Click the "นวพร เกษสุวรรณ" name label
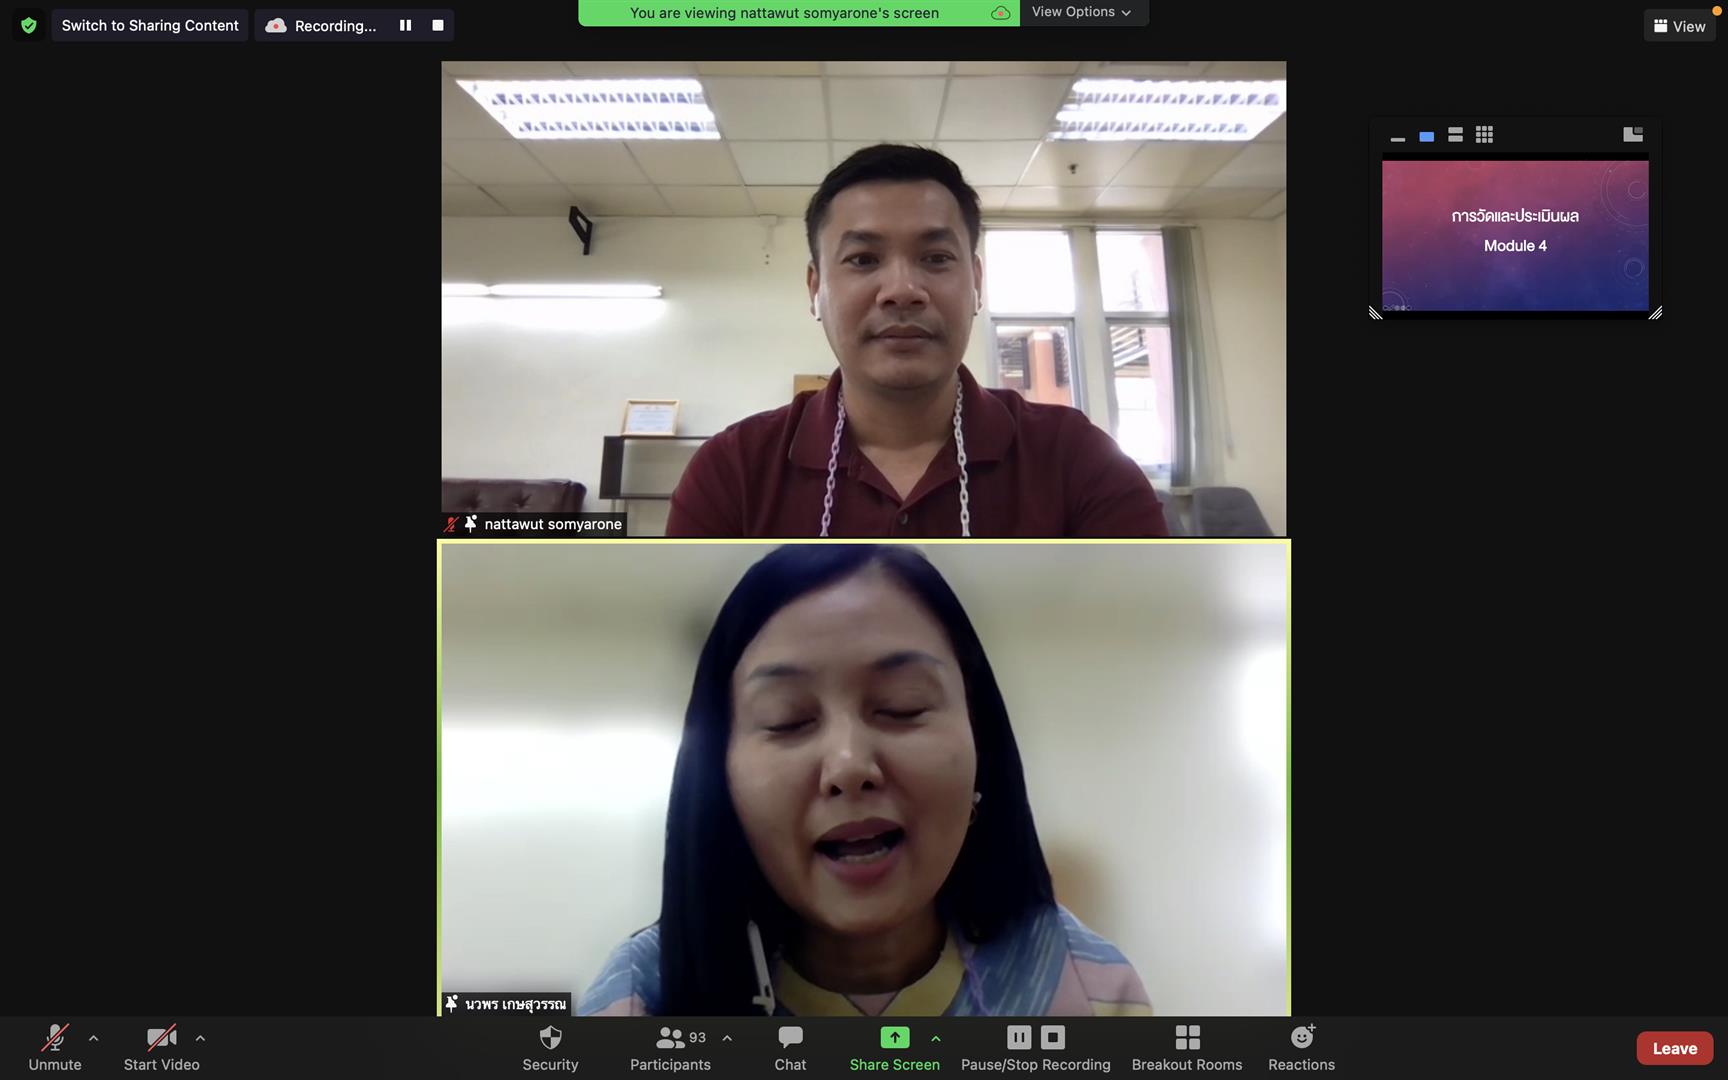This screenshot has width=1728, height=1080. pos(515,1004)
